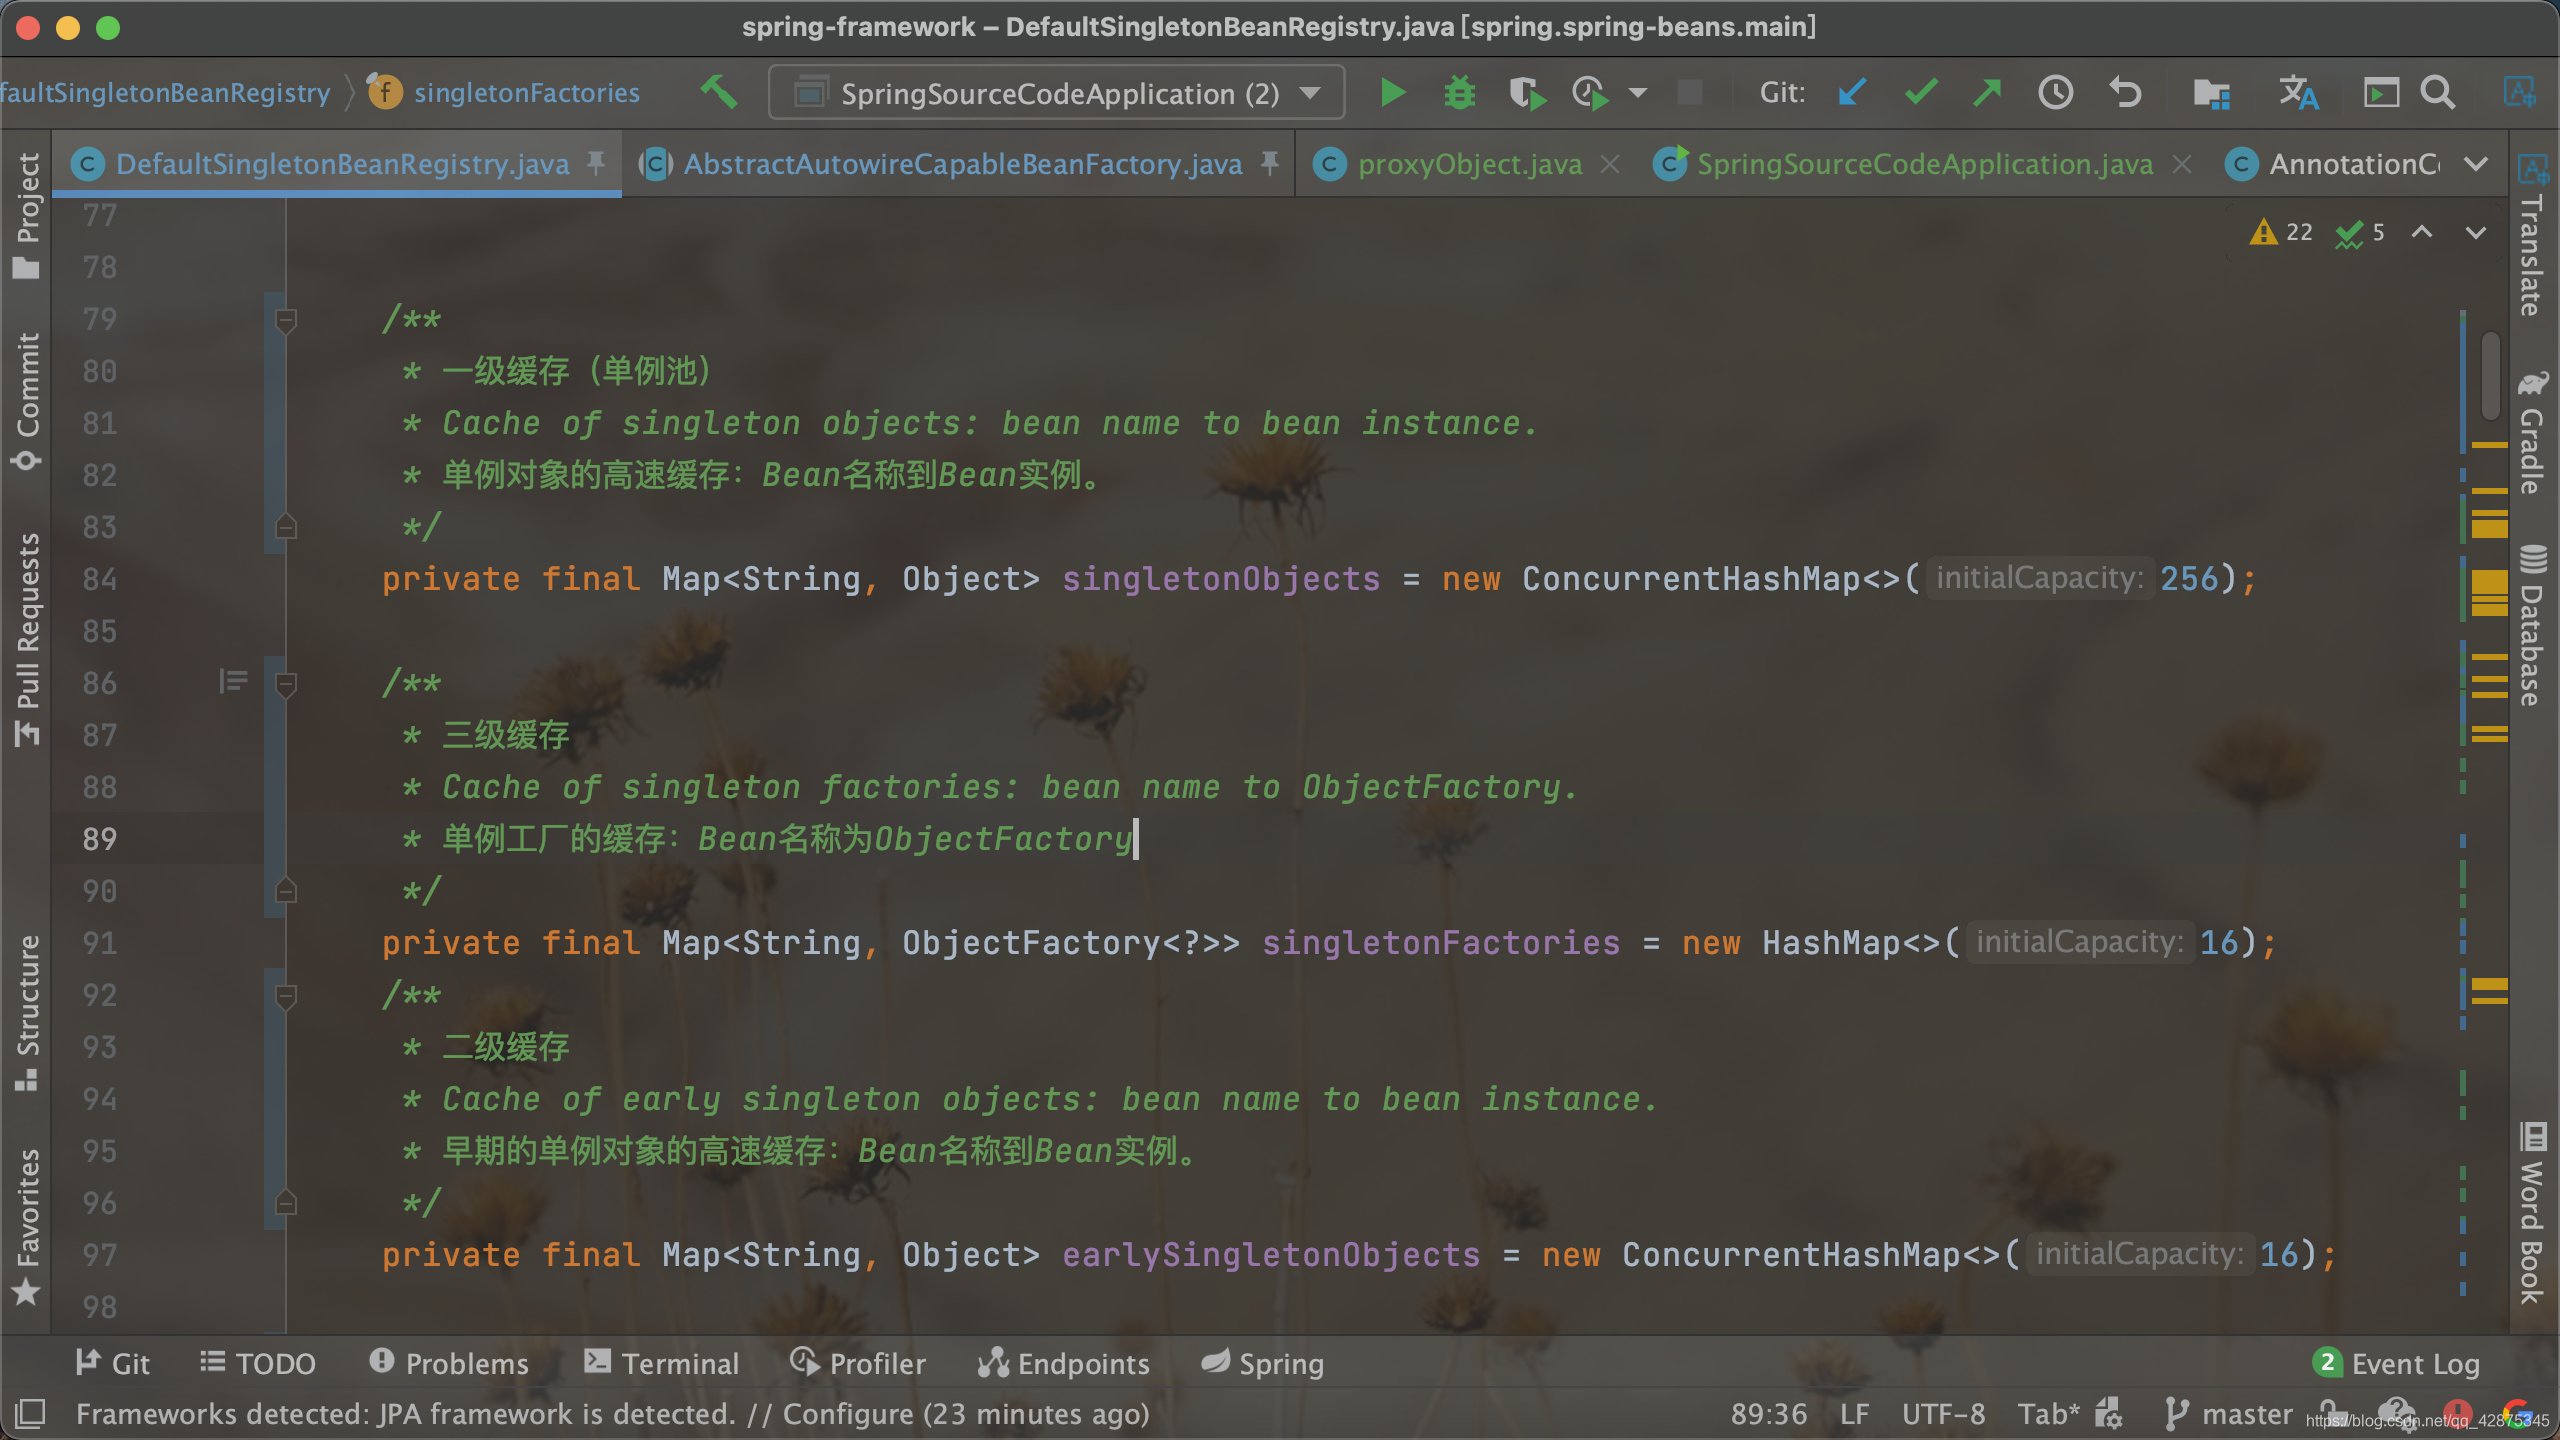Click Git commit checkmark icon

(x=1920, y=93)
